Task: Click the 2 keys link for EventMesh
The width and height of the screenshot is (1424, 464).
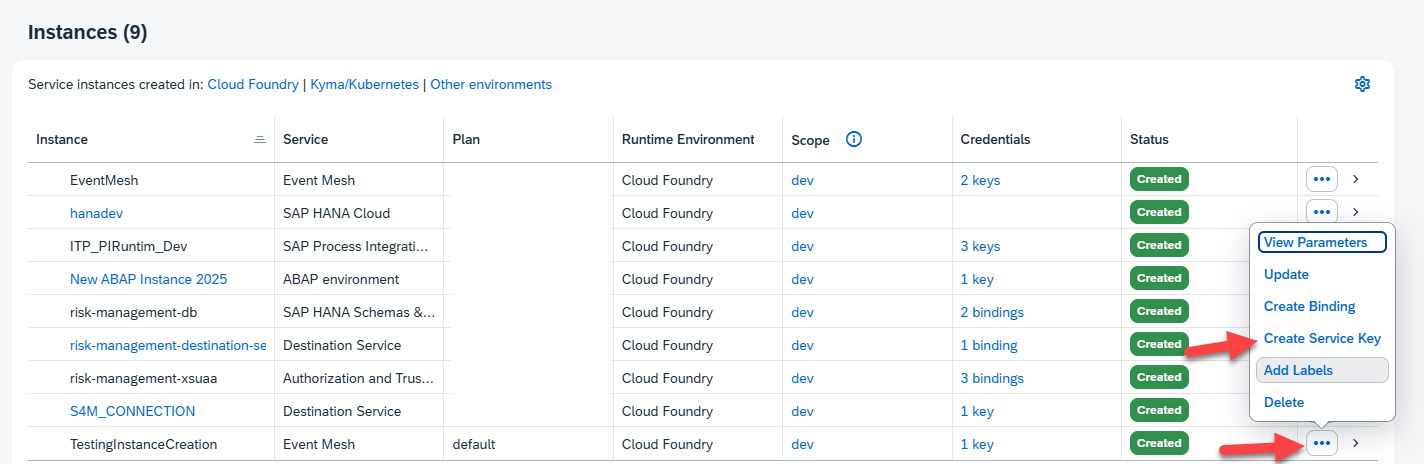Action: [x=980, y=180]
